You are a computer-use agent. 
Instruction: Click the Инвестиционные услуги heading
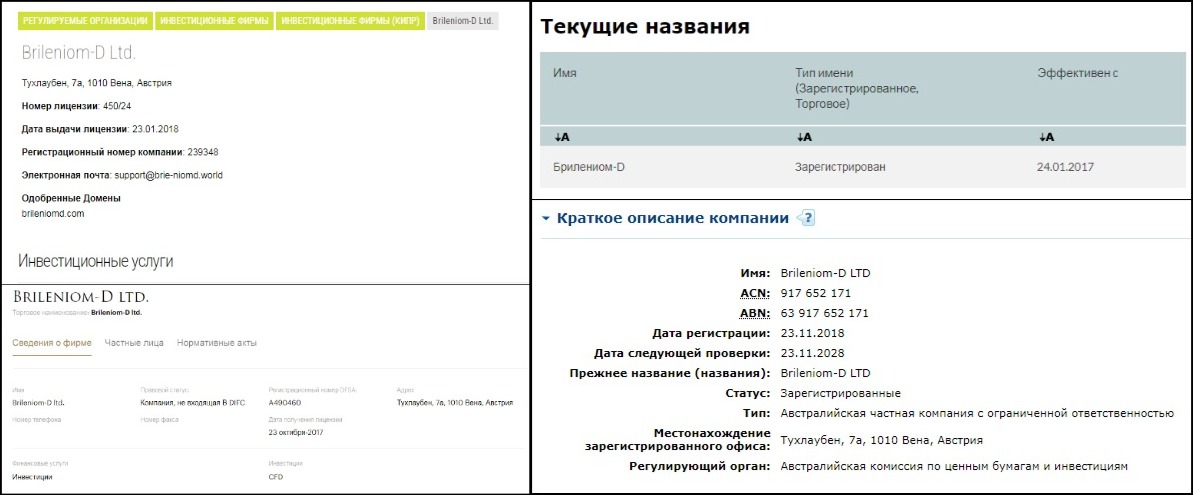(96, 262)
